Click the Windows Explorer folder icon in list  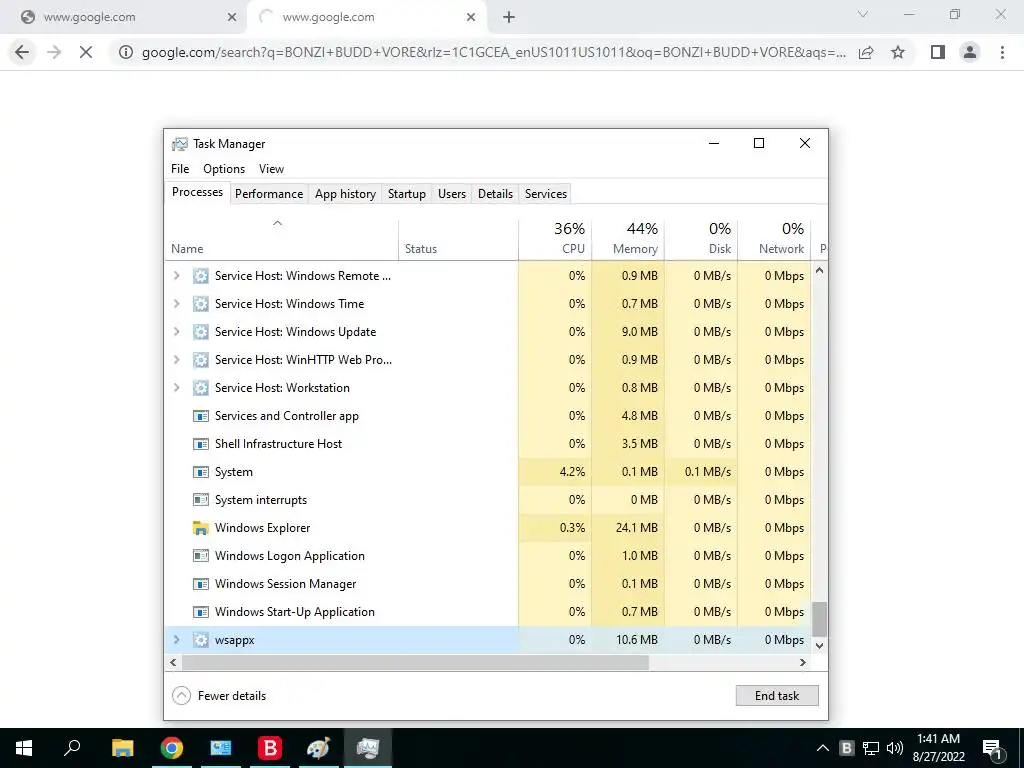[x=200, y=528]
